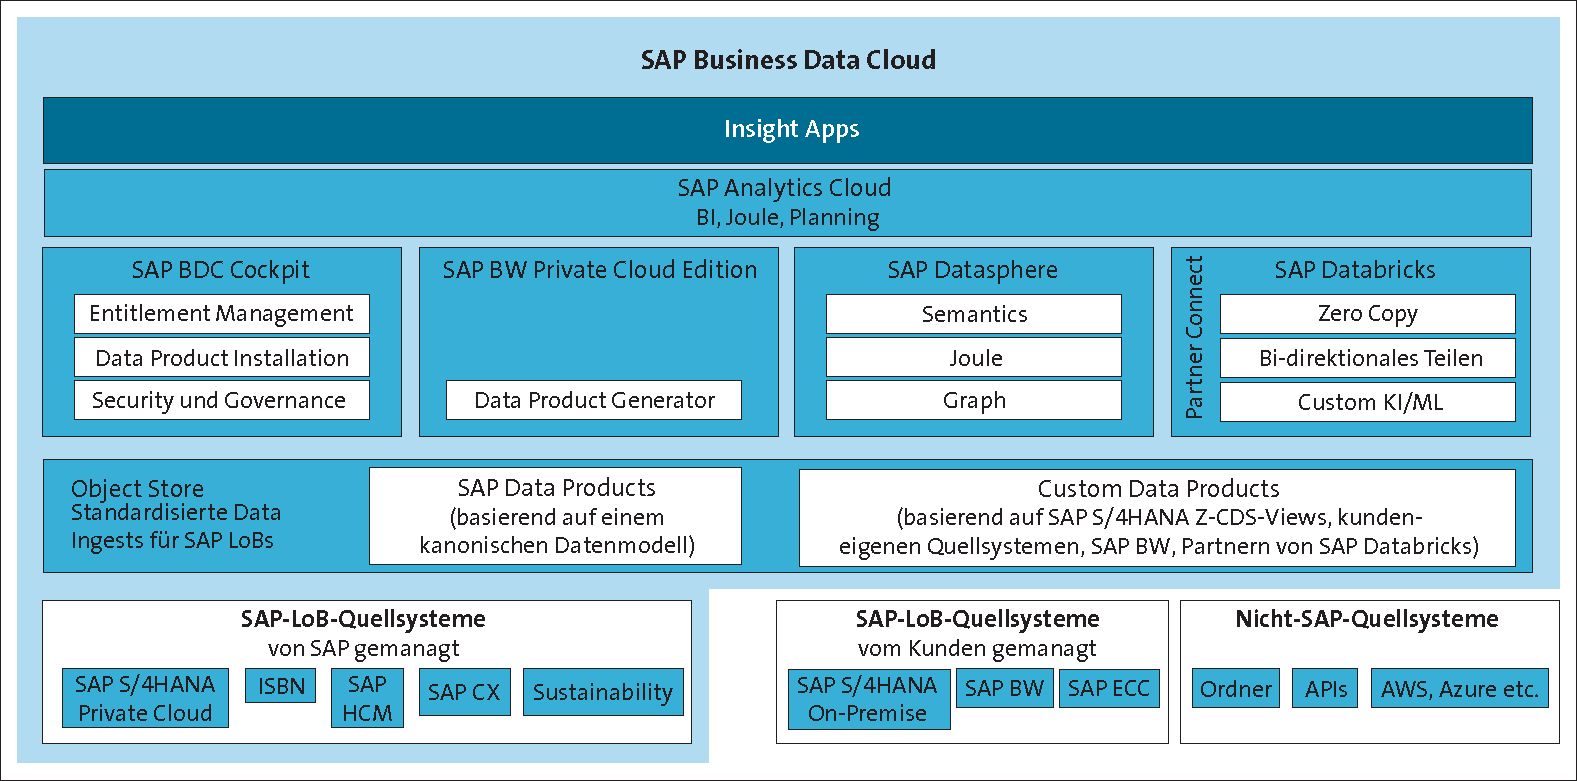
Task: Click the 'Bi-direktionales Teilen' box
Action: click(x=1368, y=358)
